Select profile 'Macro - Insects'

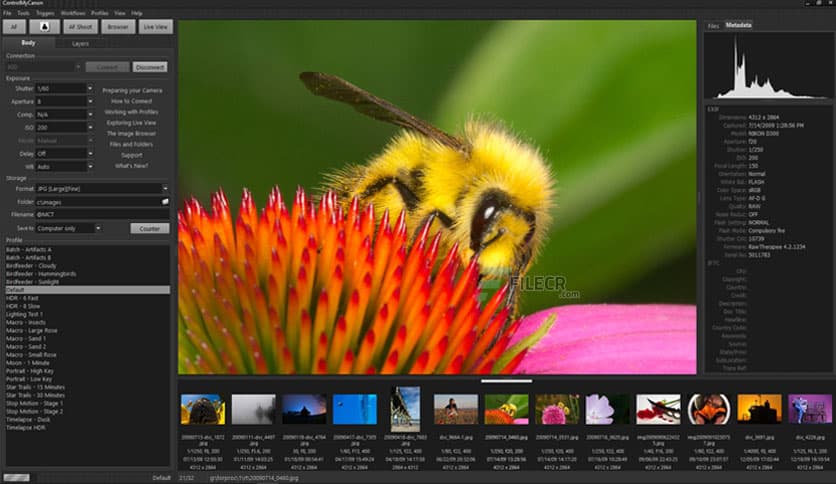pyautogui.click(x=26, y=322)
